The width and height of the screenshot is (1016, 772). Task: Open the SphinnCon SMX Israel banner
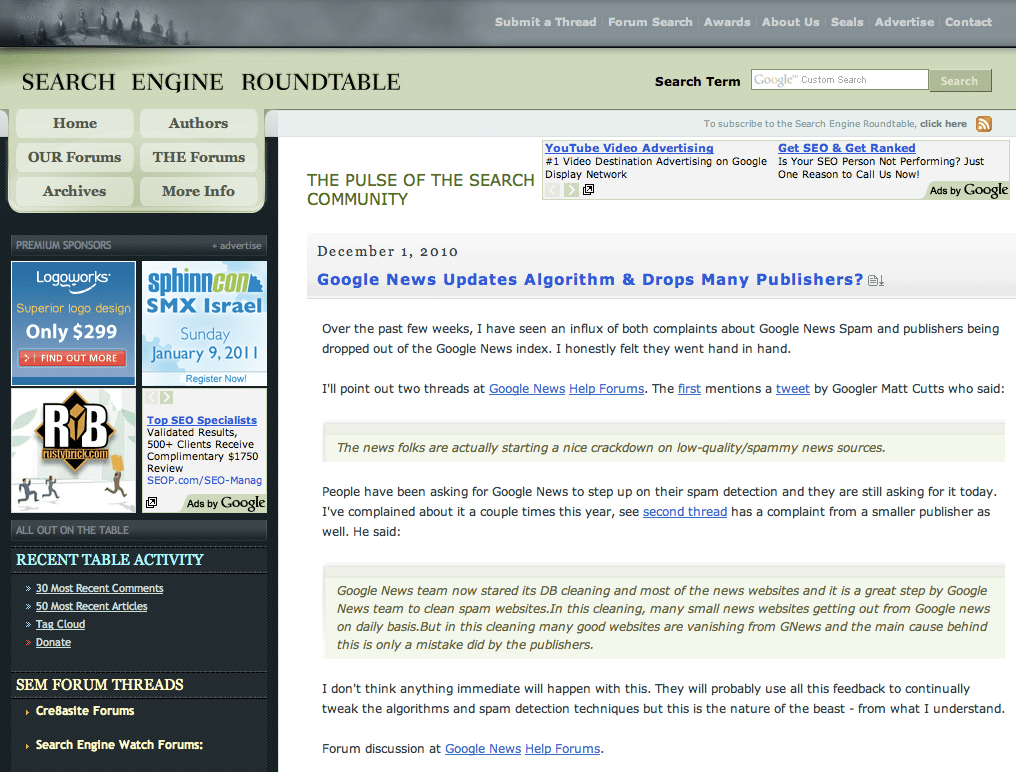click(204, 323)
